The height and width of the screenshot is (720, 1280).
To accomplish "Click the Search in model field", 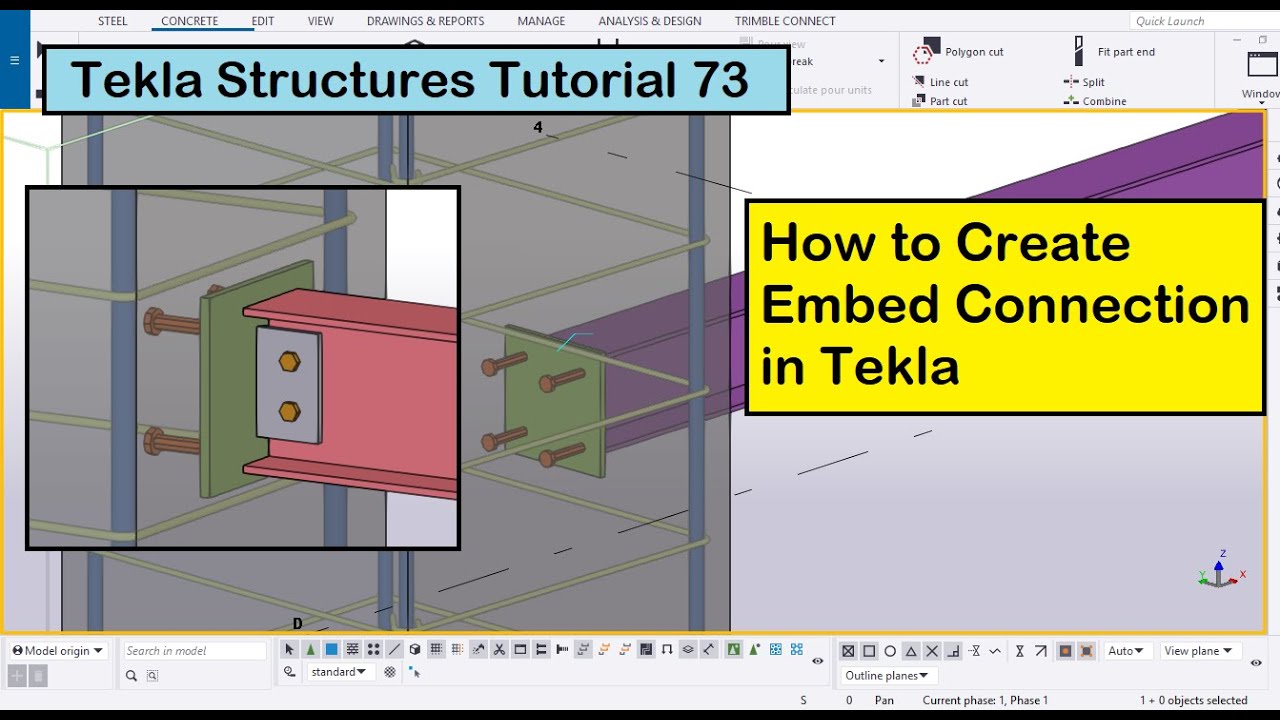I will 195,651.
